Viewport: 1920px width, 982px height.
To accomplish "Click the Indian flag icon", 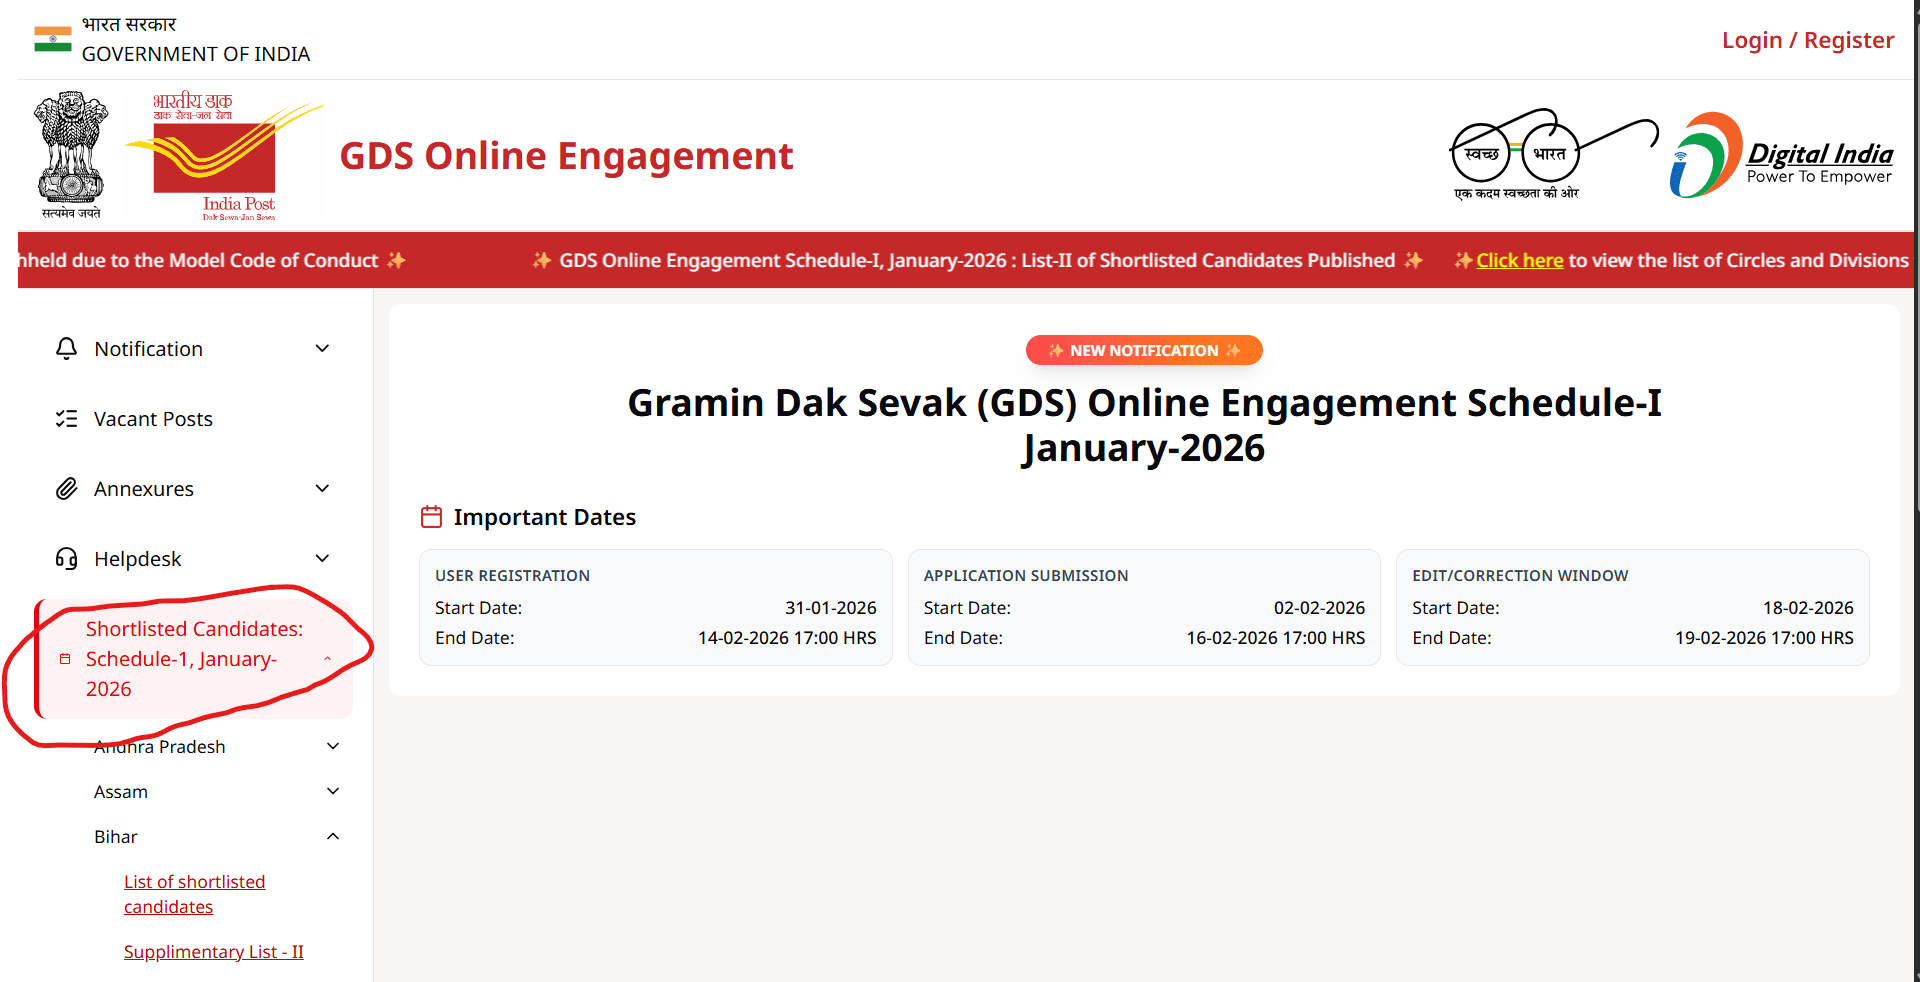I will tap(52, 39).
